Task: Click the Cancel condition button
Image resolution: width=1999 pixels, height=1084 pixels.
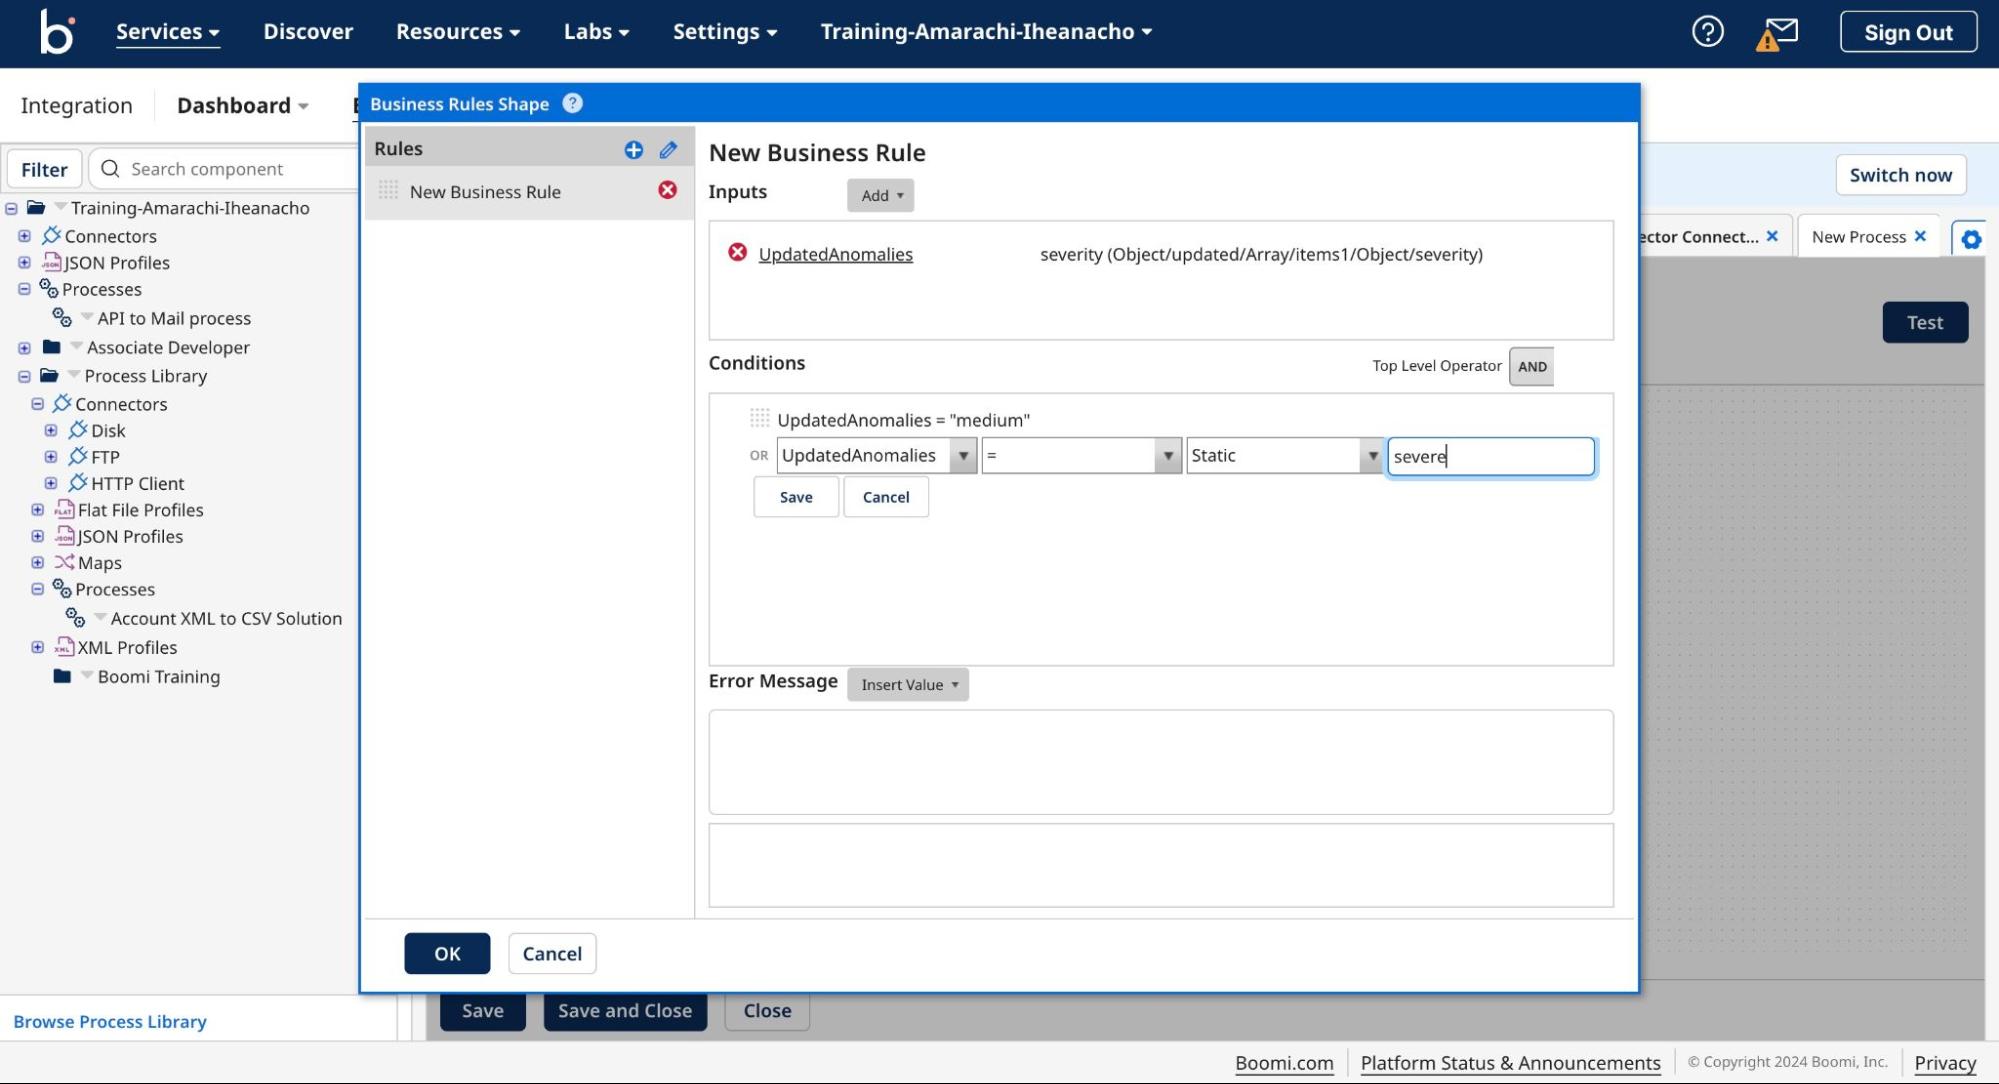Action: (x=885, y=495)
